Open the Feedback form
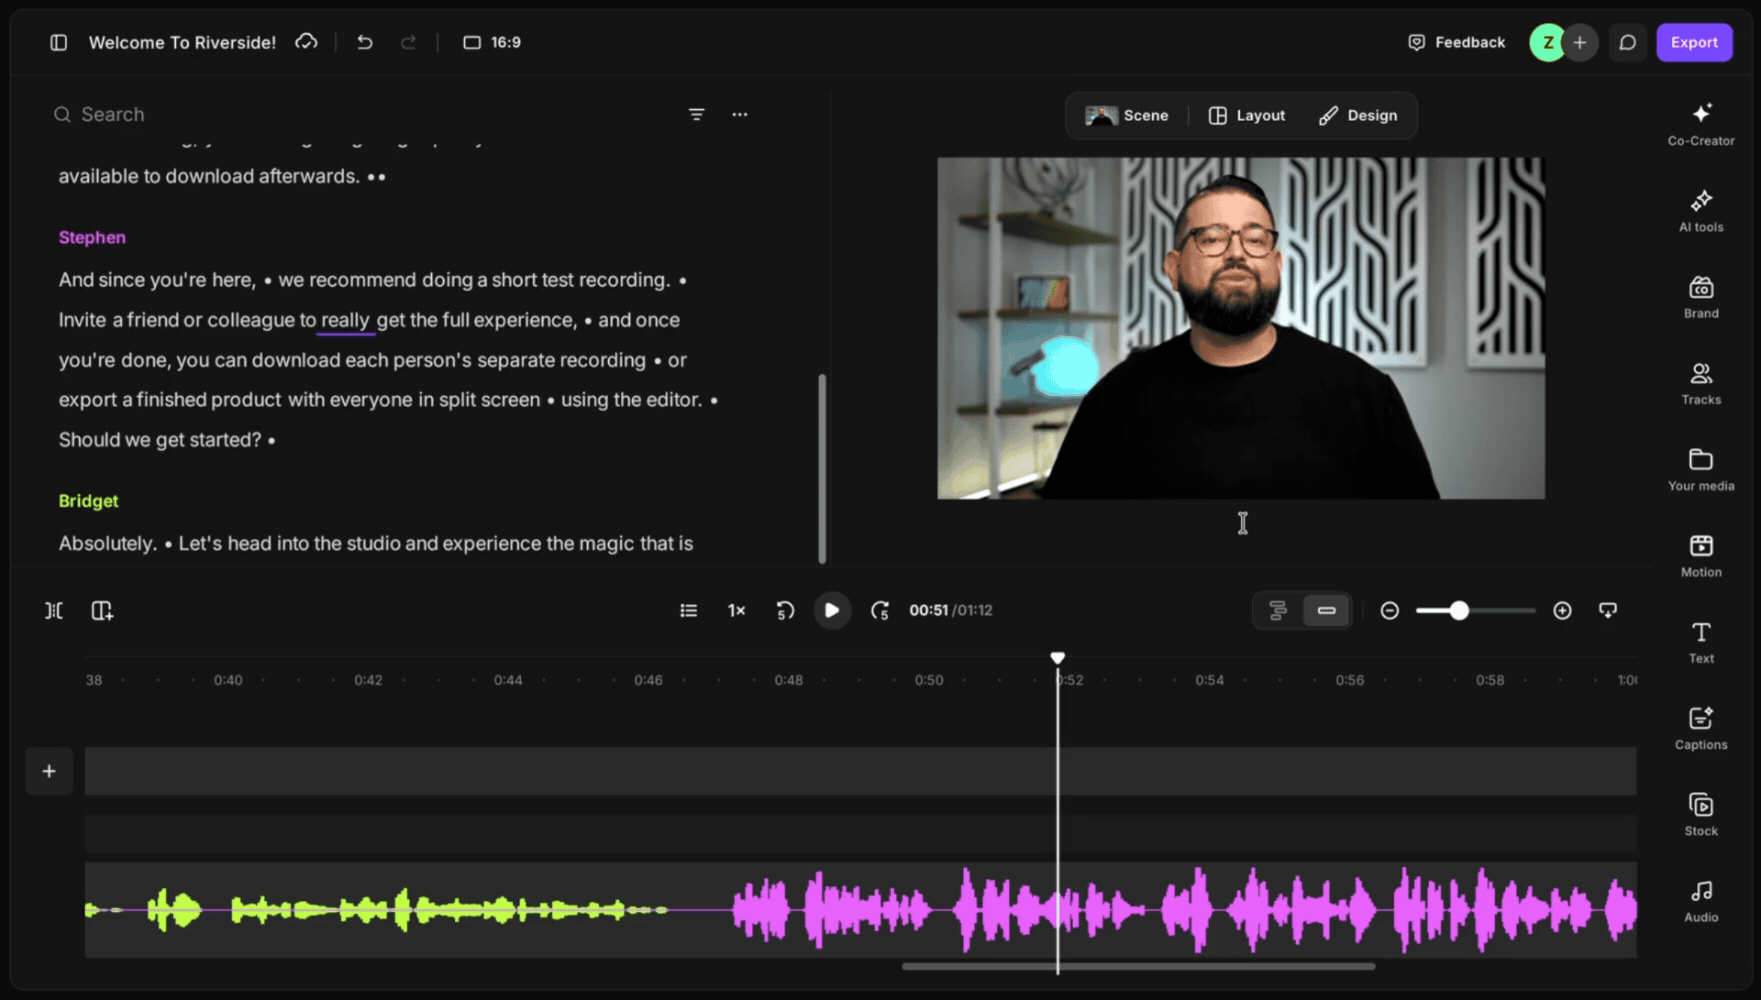Image resolution: width=1761 pixels, height=1000 pixels. pyautogui.click(x=1457, y=42)
